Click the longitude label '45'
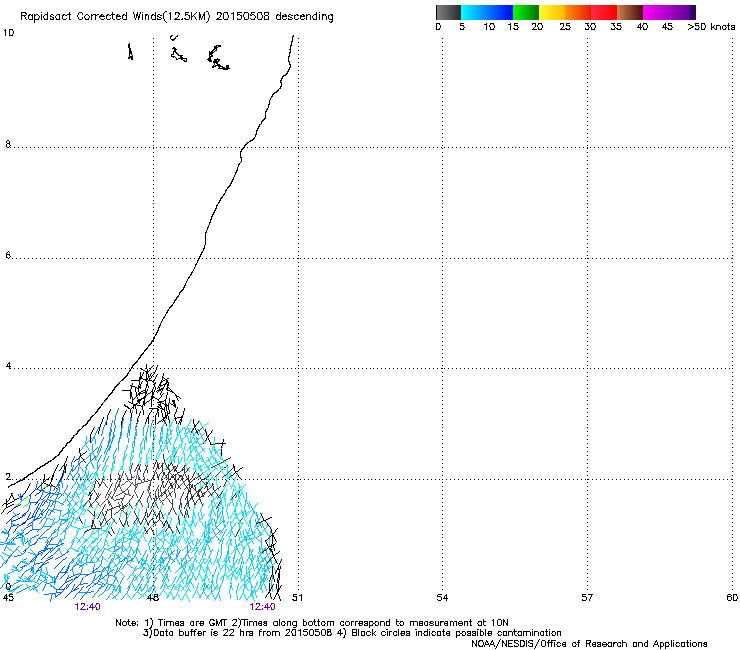Viewport: 740px width, 650px height. point(8,598)
